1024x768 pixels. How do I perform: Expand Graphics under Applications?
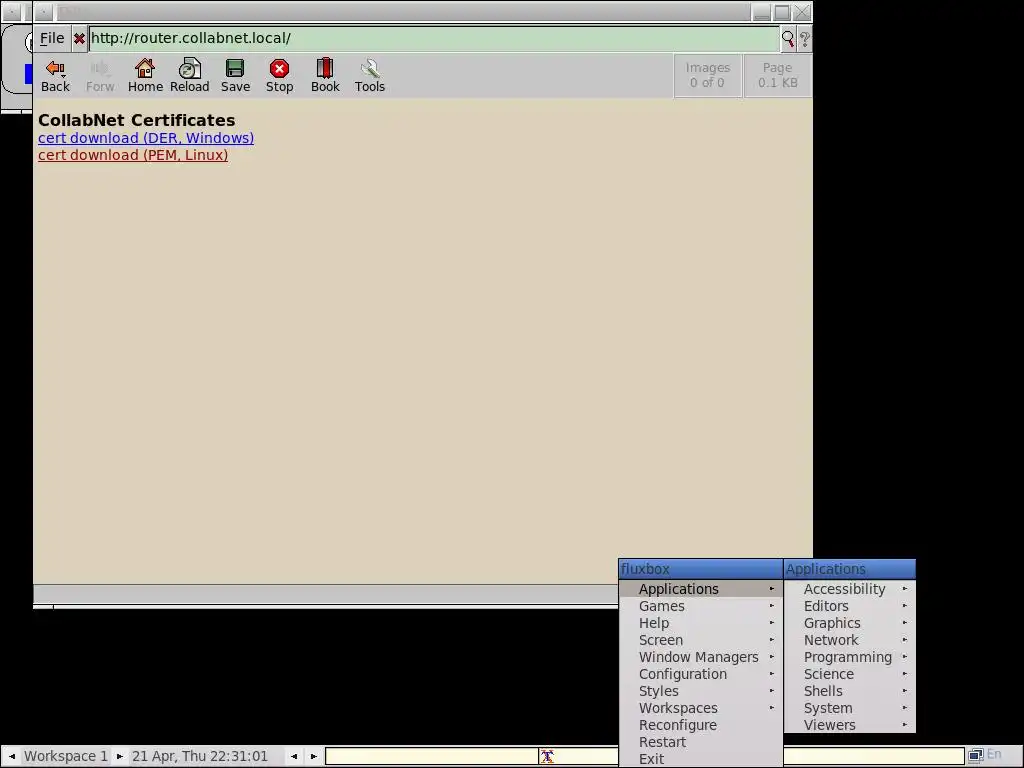point(850,623)
